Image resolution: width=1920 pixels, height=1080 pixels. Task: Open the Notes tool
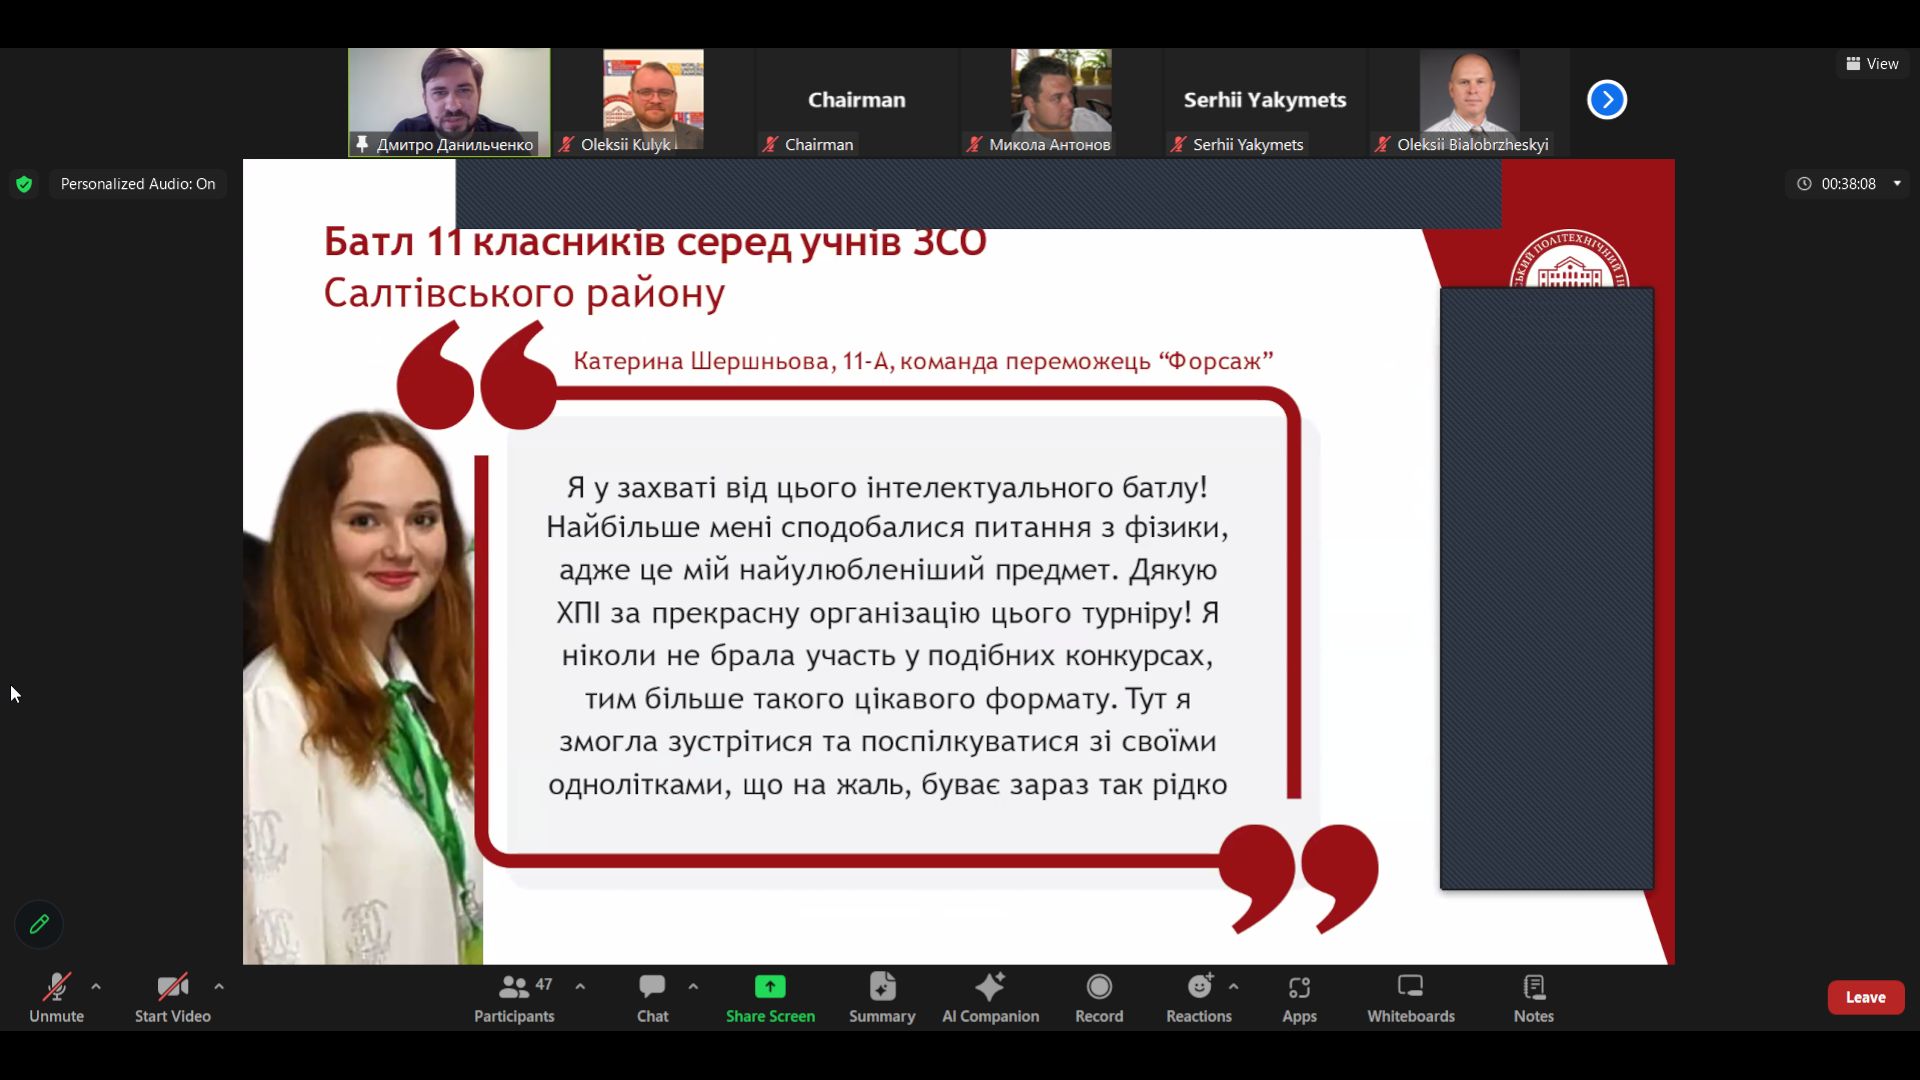click(x=1533, y=987)
